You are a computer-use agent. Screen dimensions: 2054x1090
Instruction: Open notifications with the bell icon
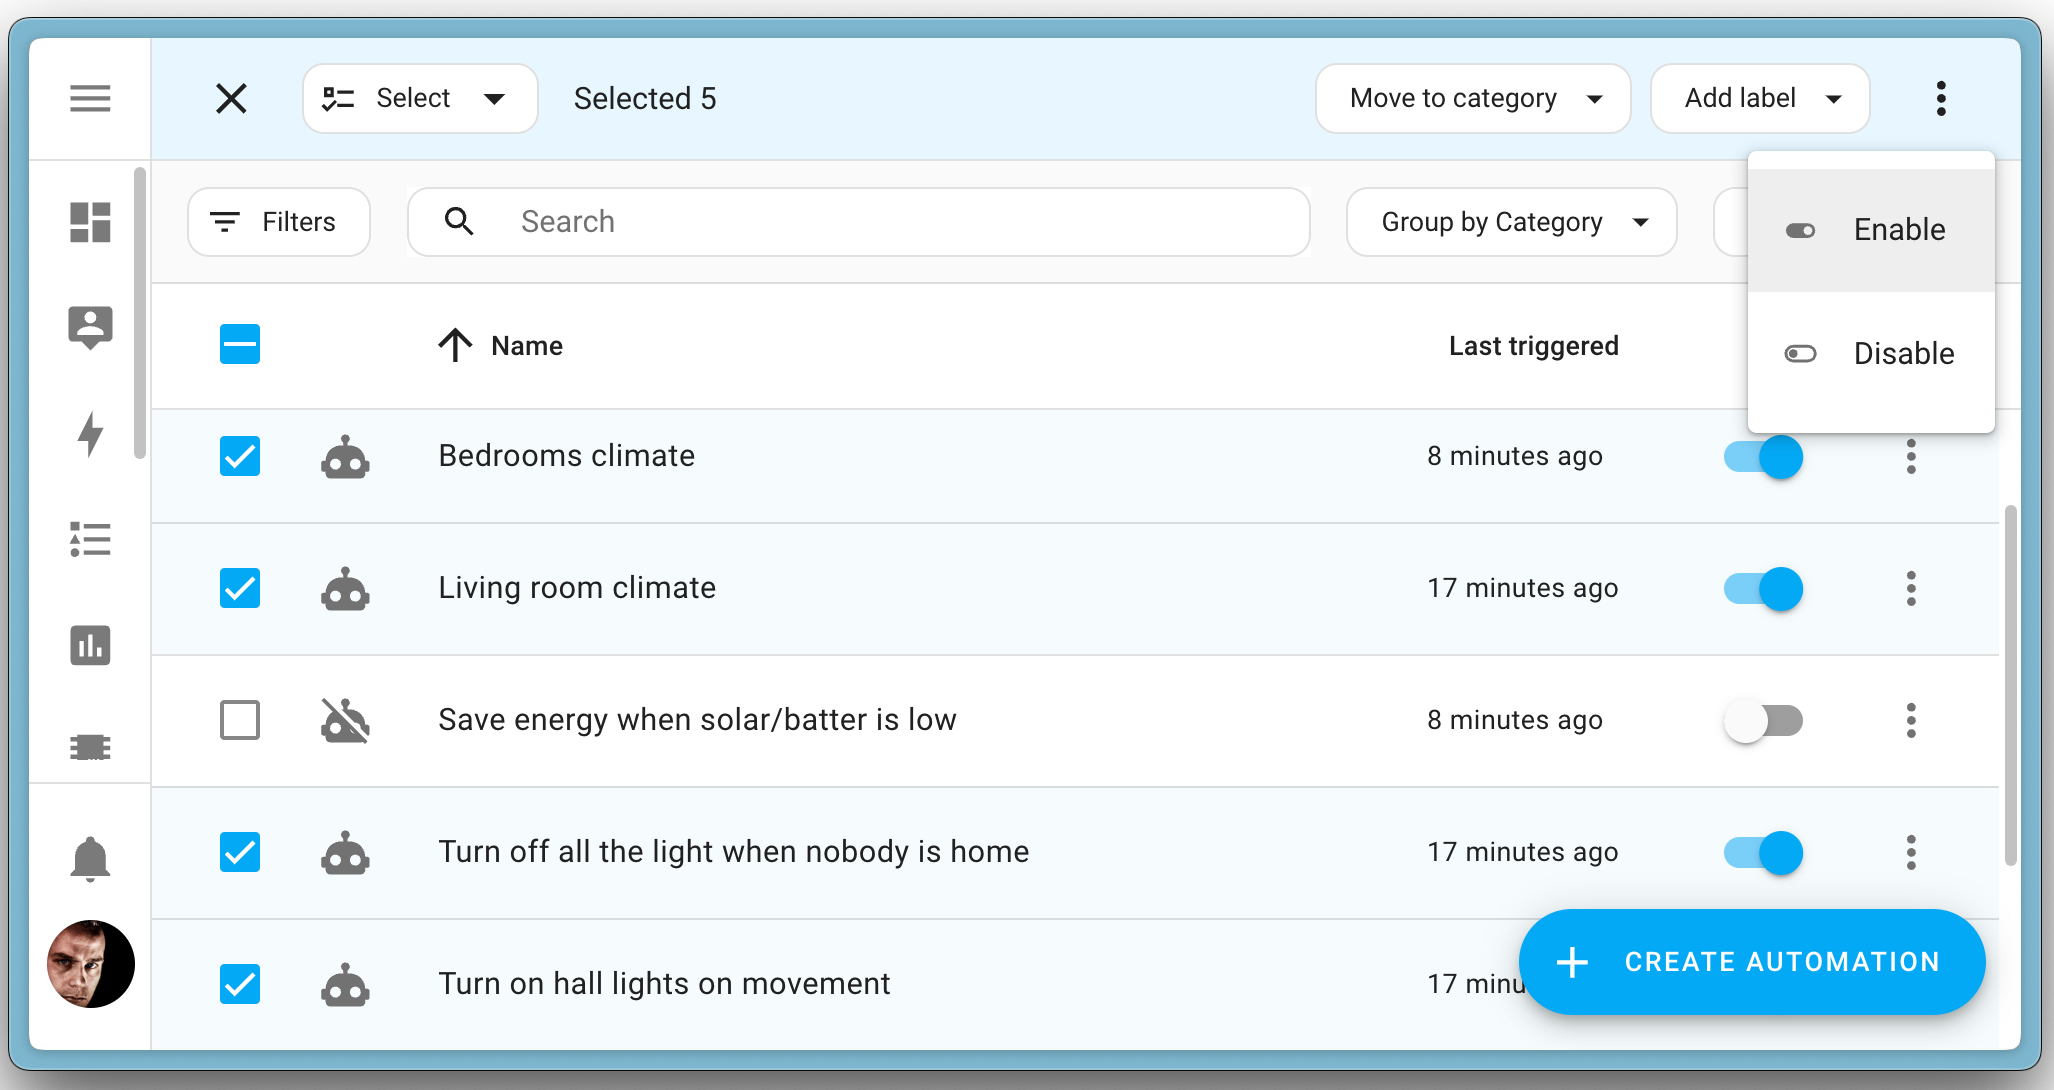click(x=91, y=857)
